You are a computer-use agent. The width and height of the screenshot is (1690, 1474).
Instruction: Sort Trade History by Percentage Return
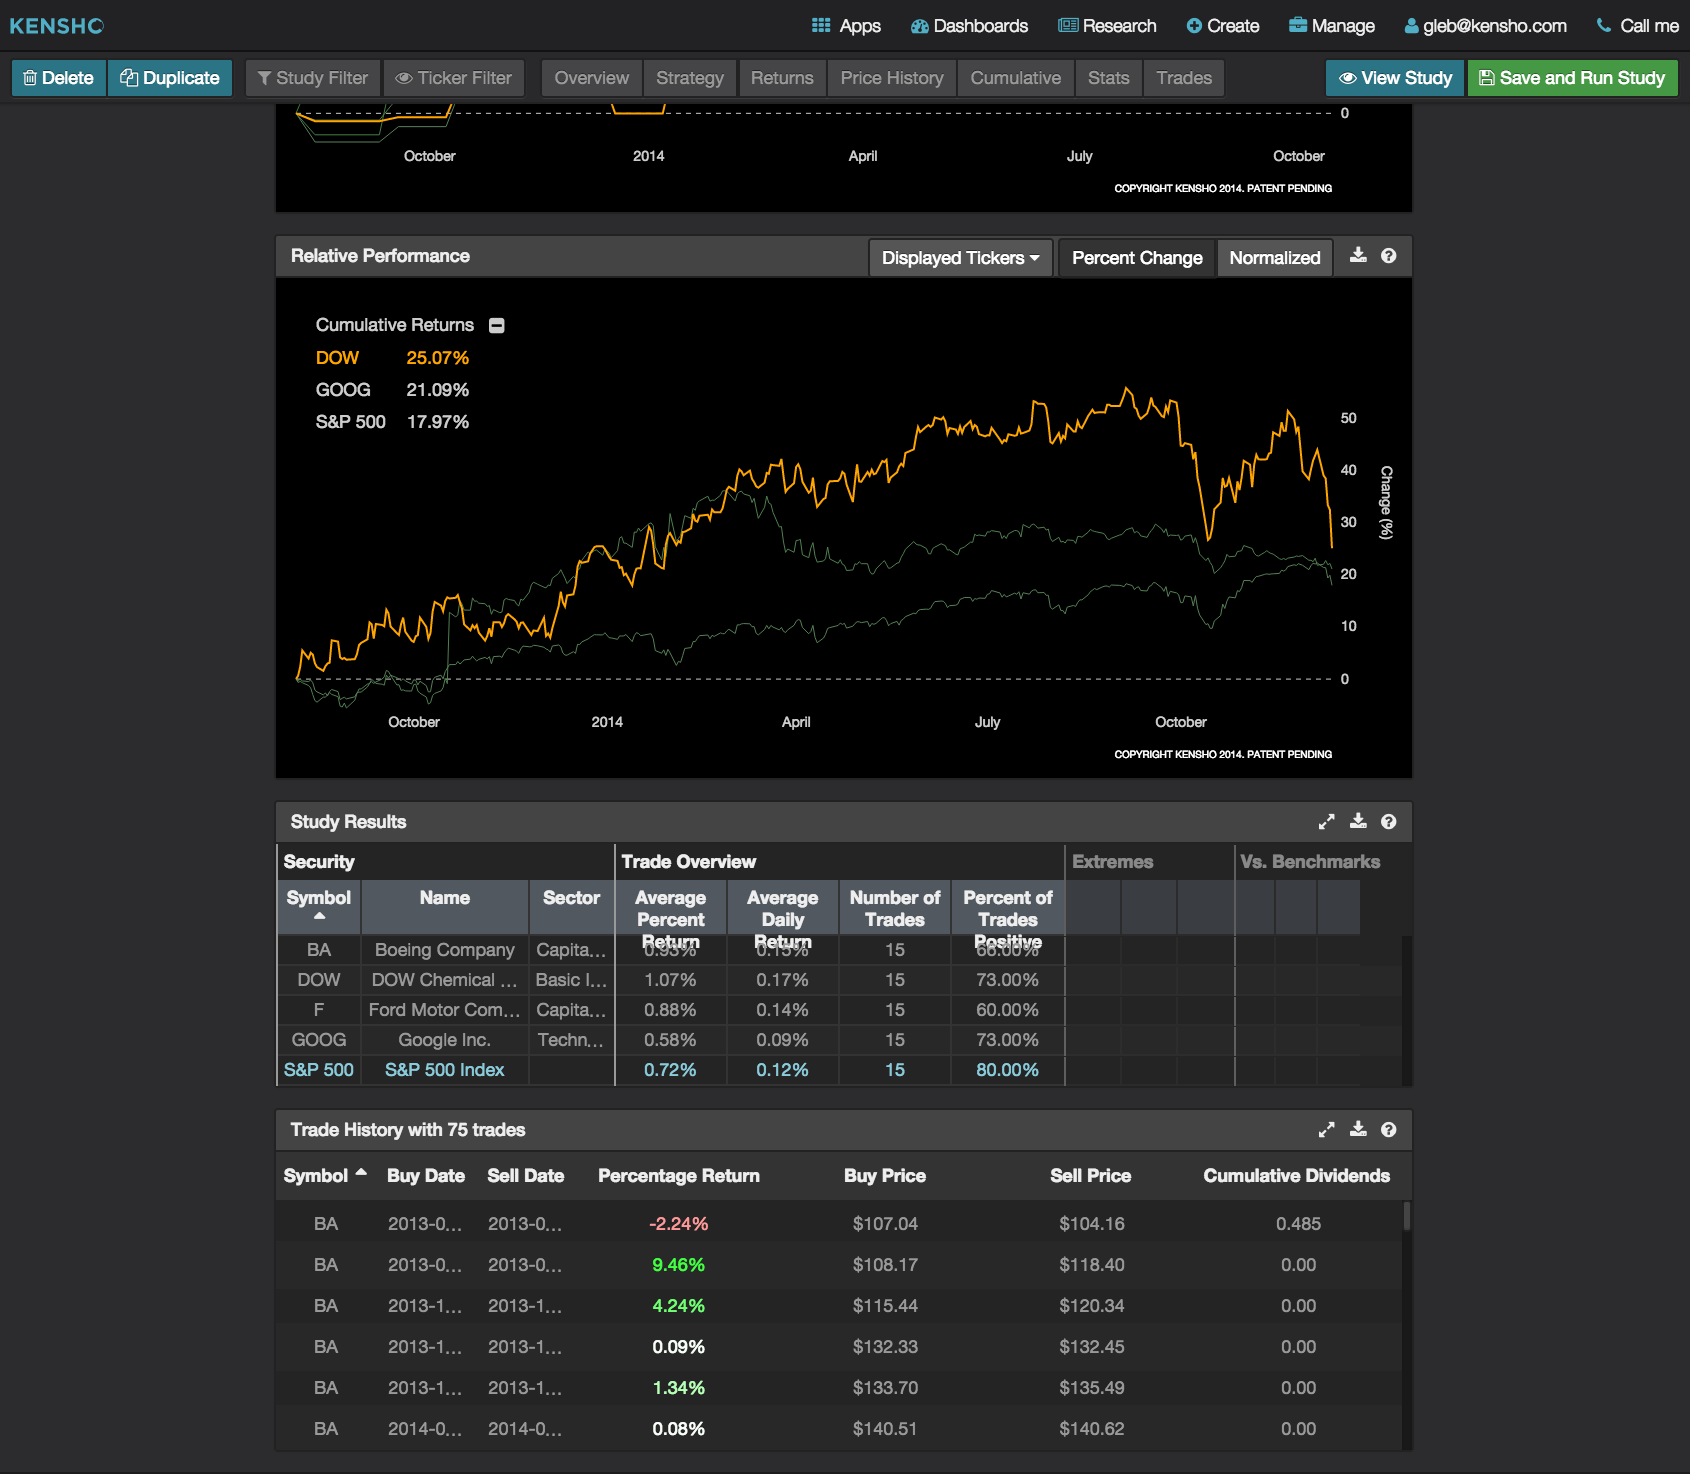click(x=679, y=1176)
